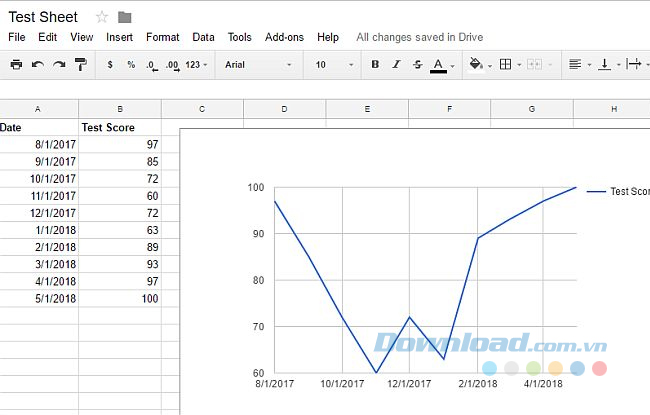The height and width of the screenshot is (415, 650).
Task: Open the font size 10 dropdown
Action: 334,65
